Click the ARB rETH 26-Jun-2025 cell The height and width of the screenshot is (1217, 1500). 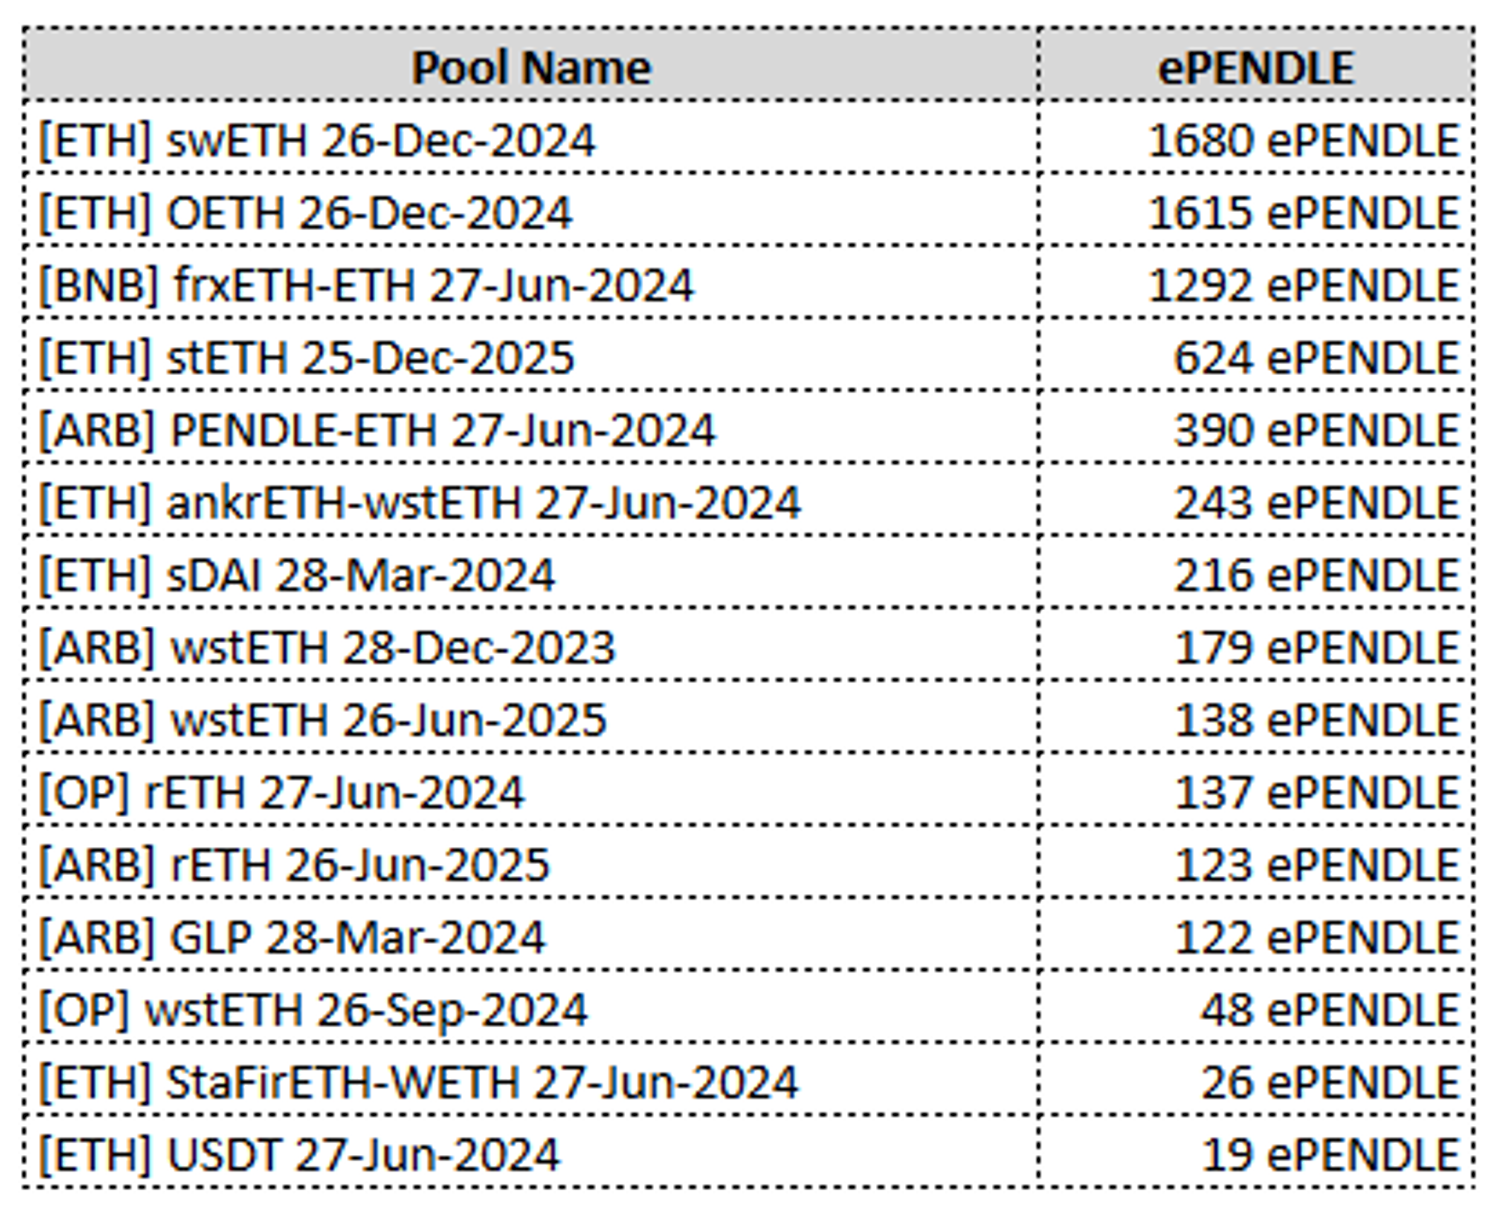click(x=294, y=865)
